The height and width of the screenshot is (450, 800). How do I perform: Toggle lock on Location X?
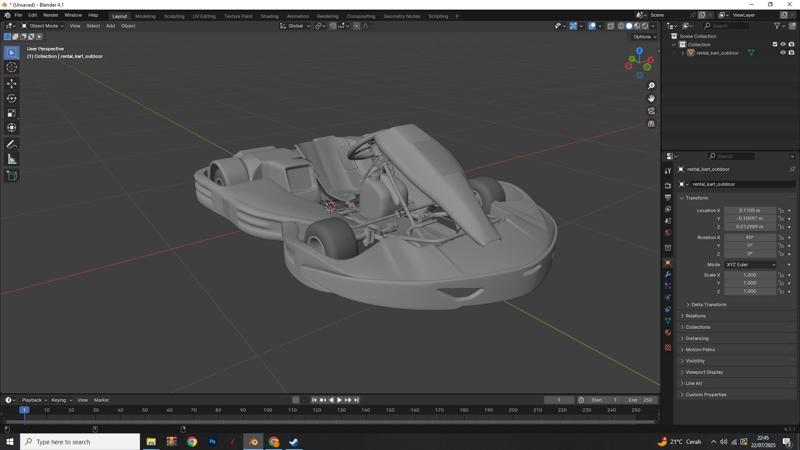782,211
